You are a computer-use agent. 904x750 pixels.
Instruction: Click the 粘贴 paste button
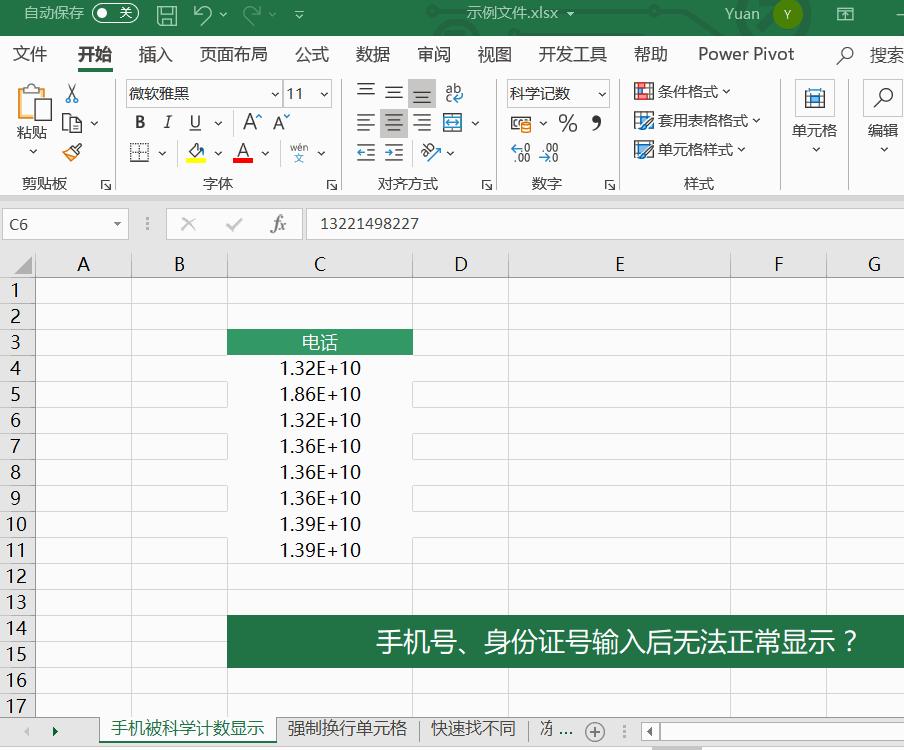click(32, 110)
